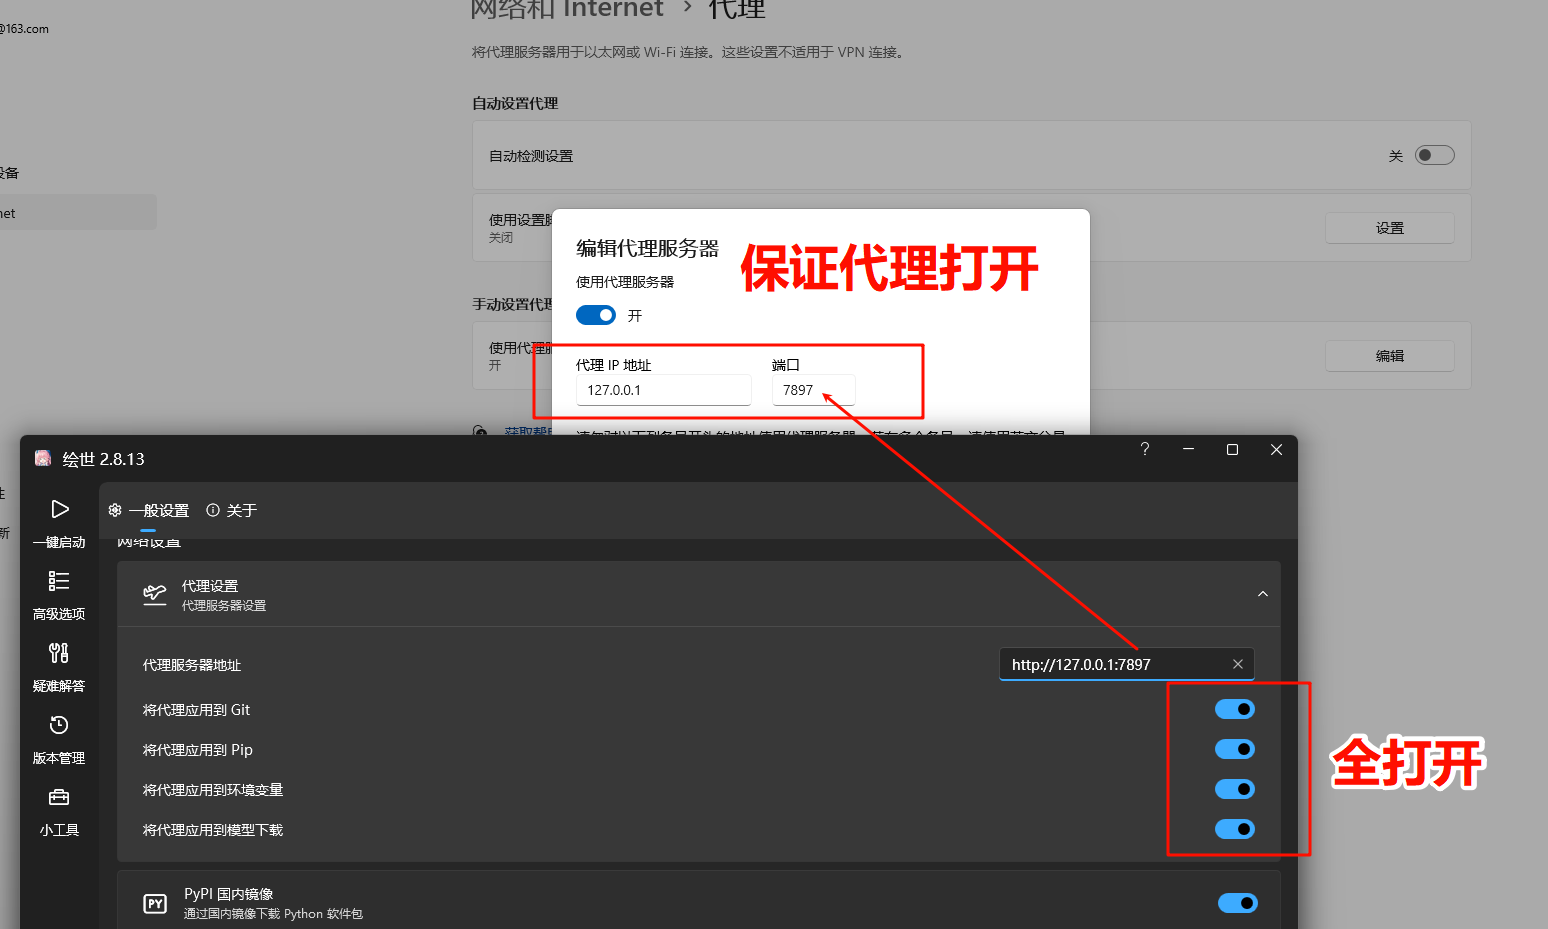This screenshot has height=929, width=1548.
Task: Clear the proxy server address field
Action: [1238, 663]
